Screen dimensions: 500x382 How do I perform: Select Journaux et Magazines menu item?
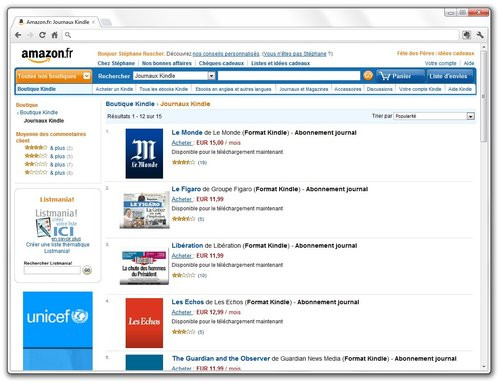304,89
